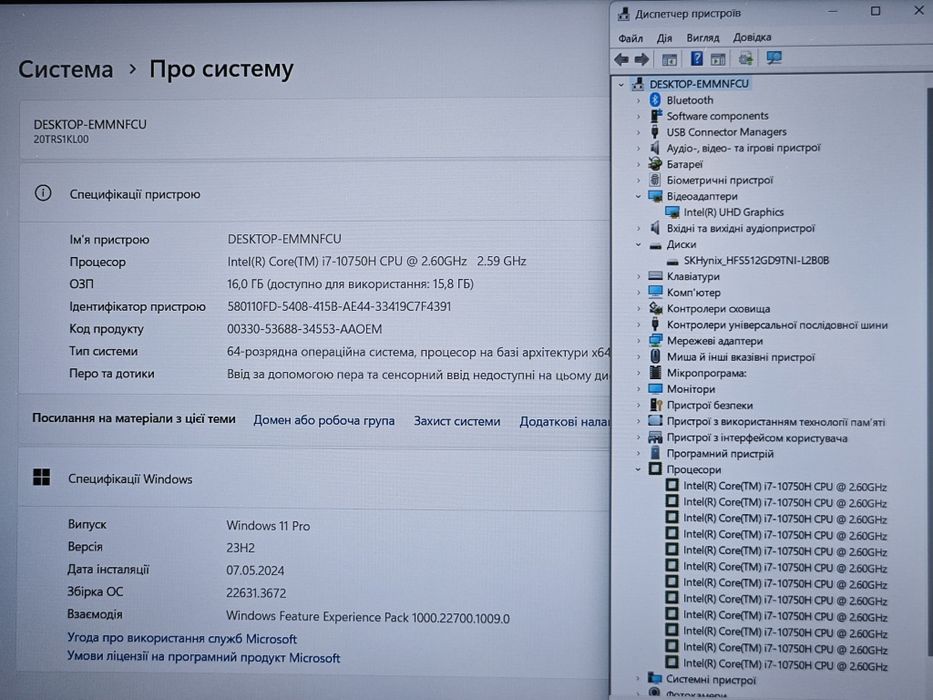Expand the Системні пристрої node

638,678
